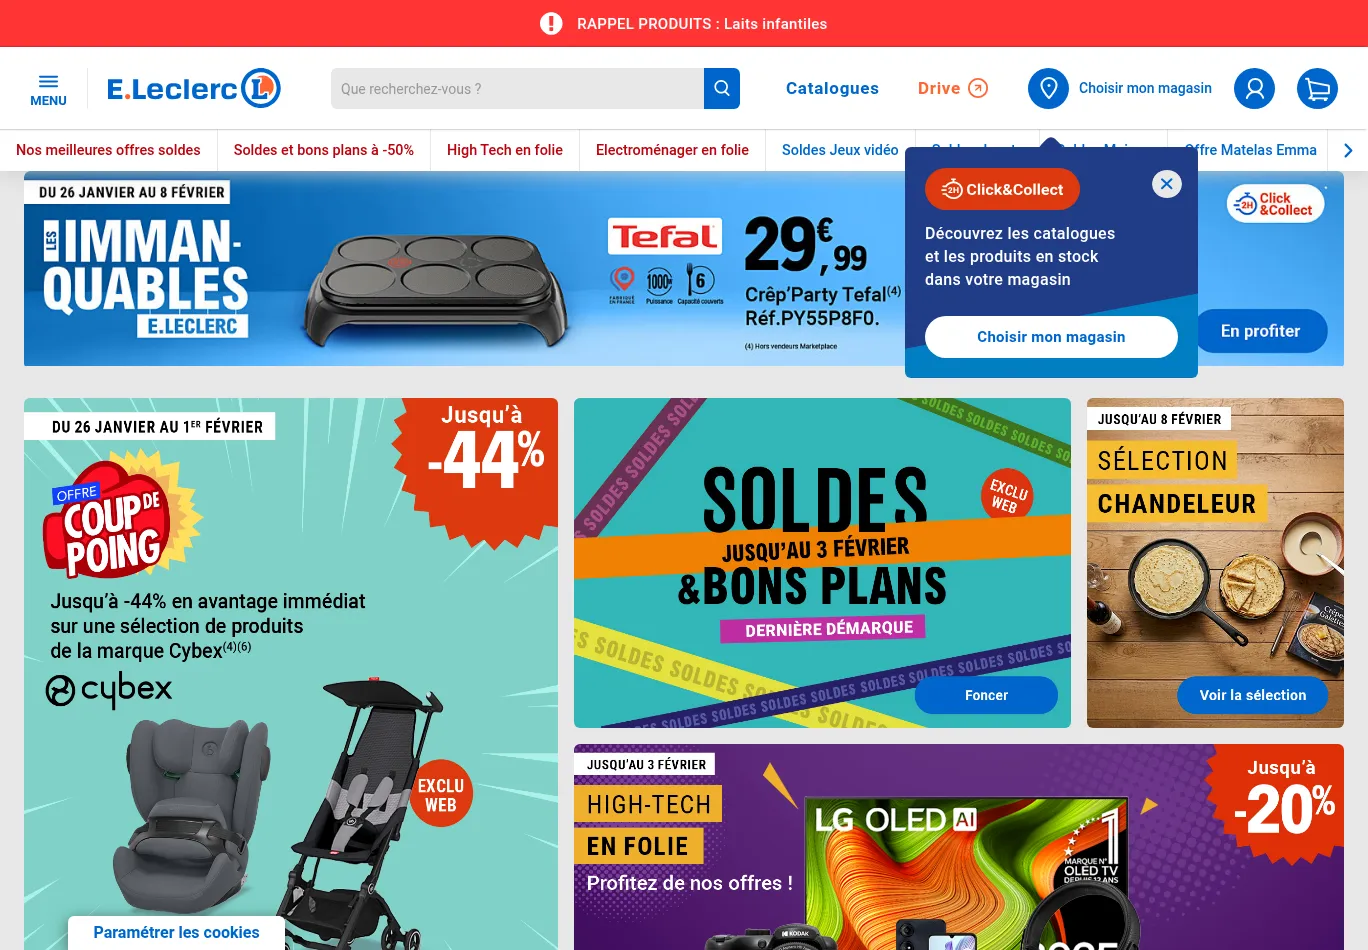Click the En profiter button
Screen dimensions: 1368x950
pos(1260,331)
